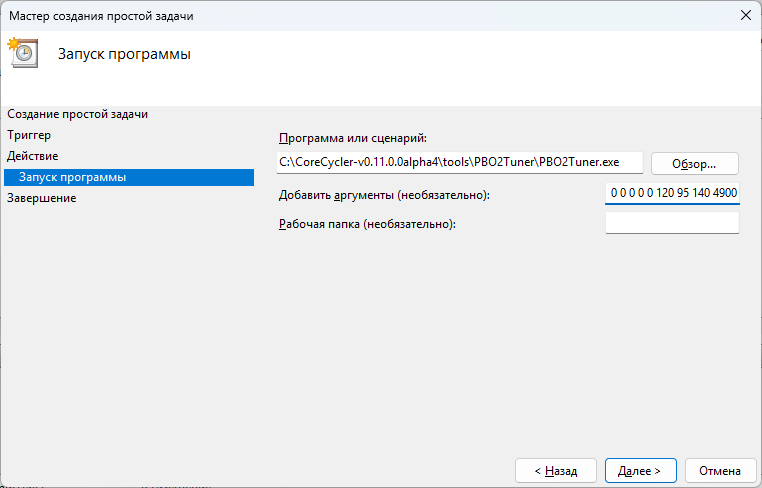
Task: Select the Триггер step in sidebar
Action: click(x=29, y=135)
